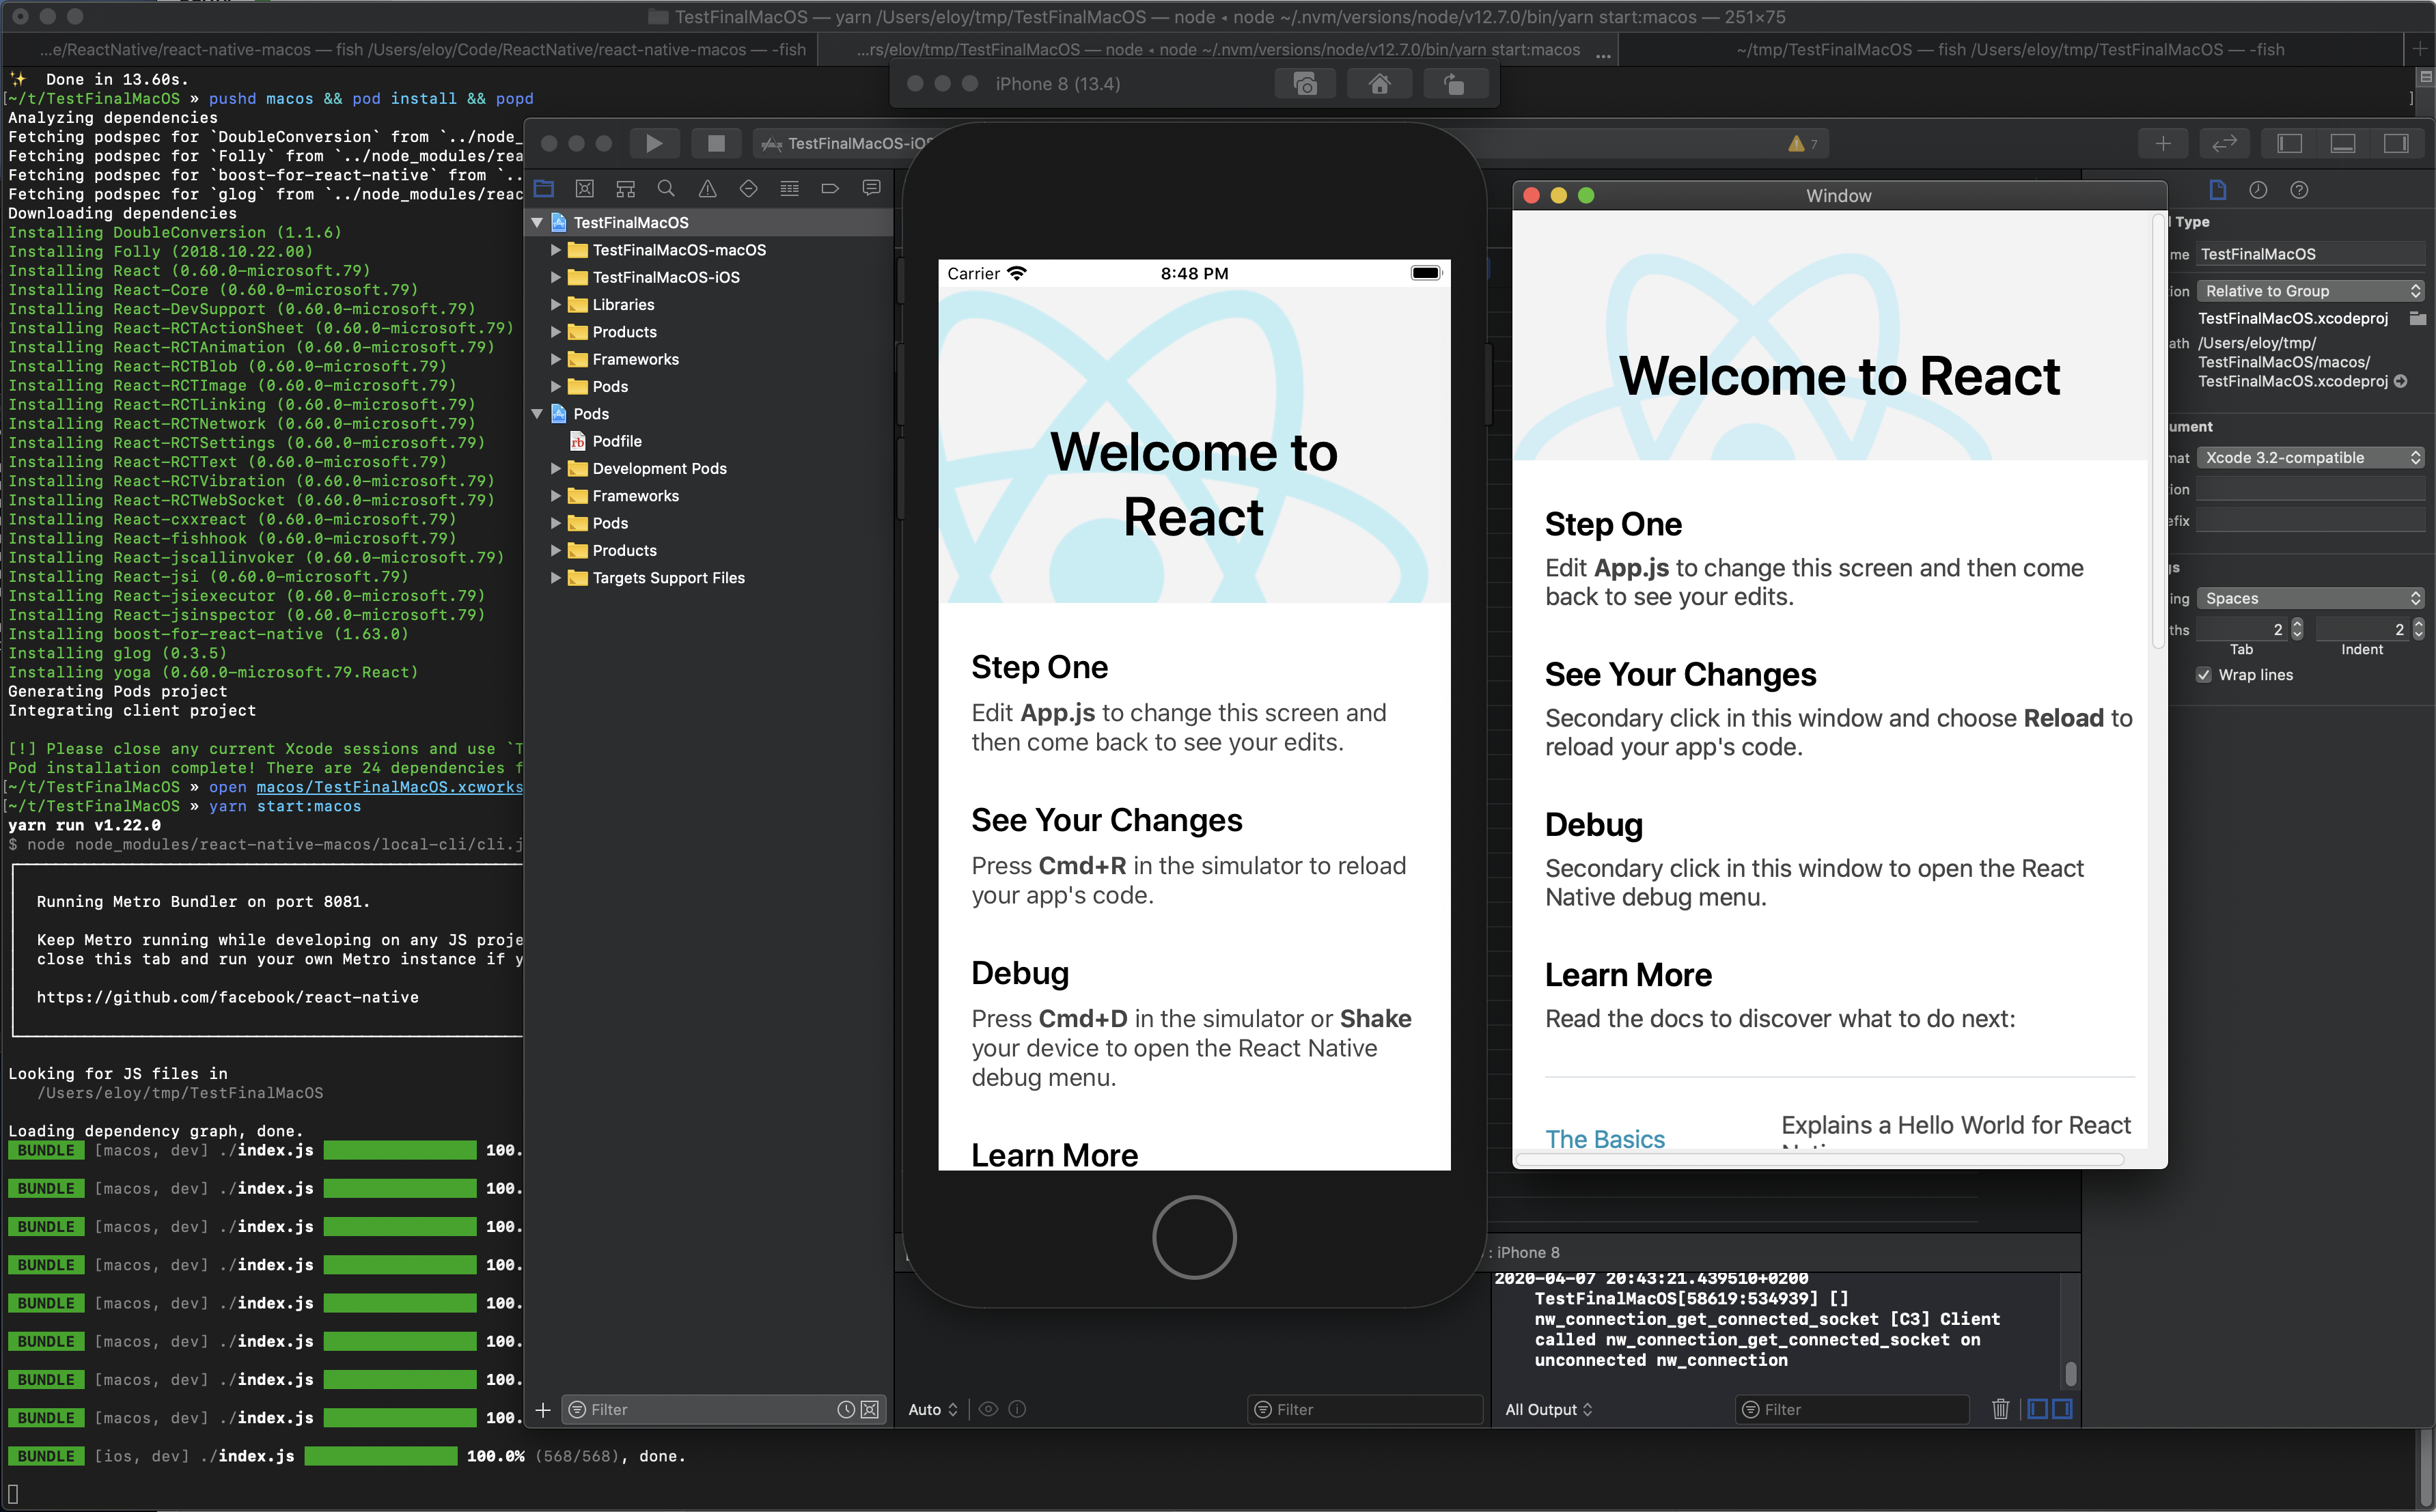The height and width of the screenshot is (1512, 2436).
Task: Clear console with the trash icon
Action: (2000, 1409)
